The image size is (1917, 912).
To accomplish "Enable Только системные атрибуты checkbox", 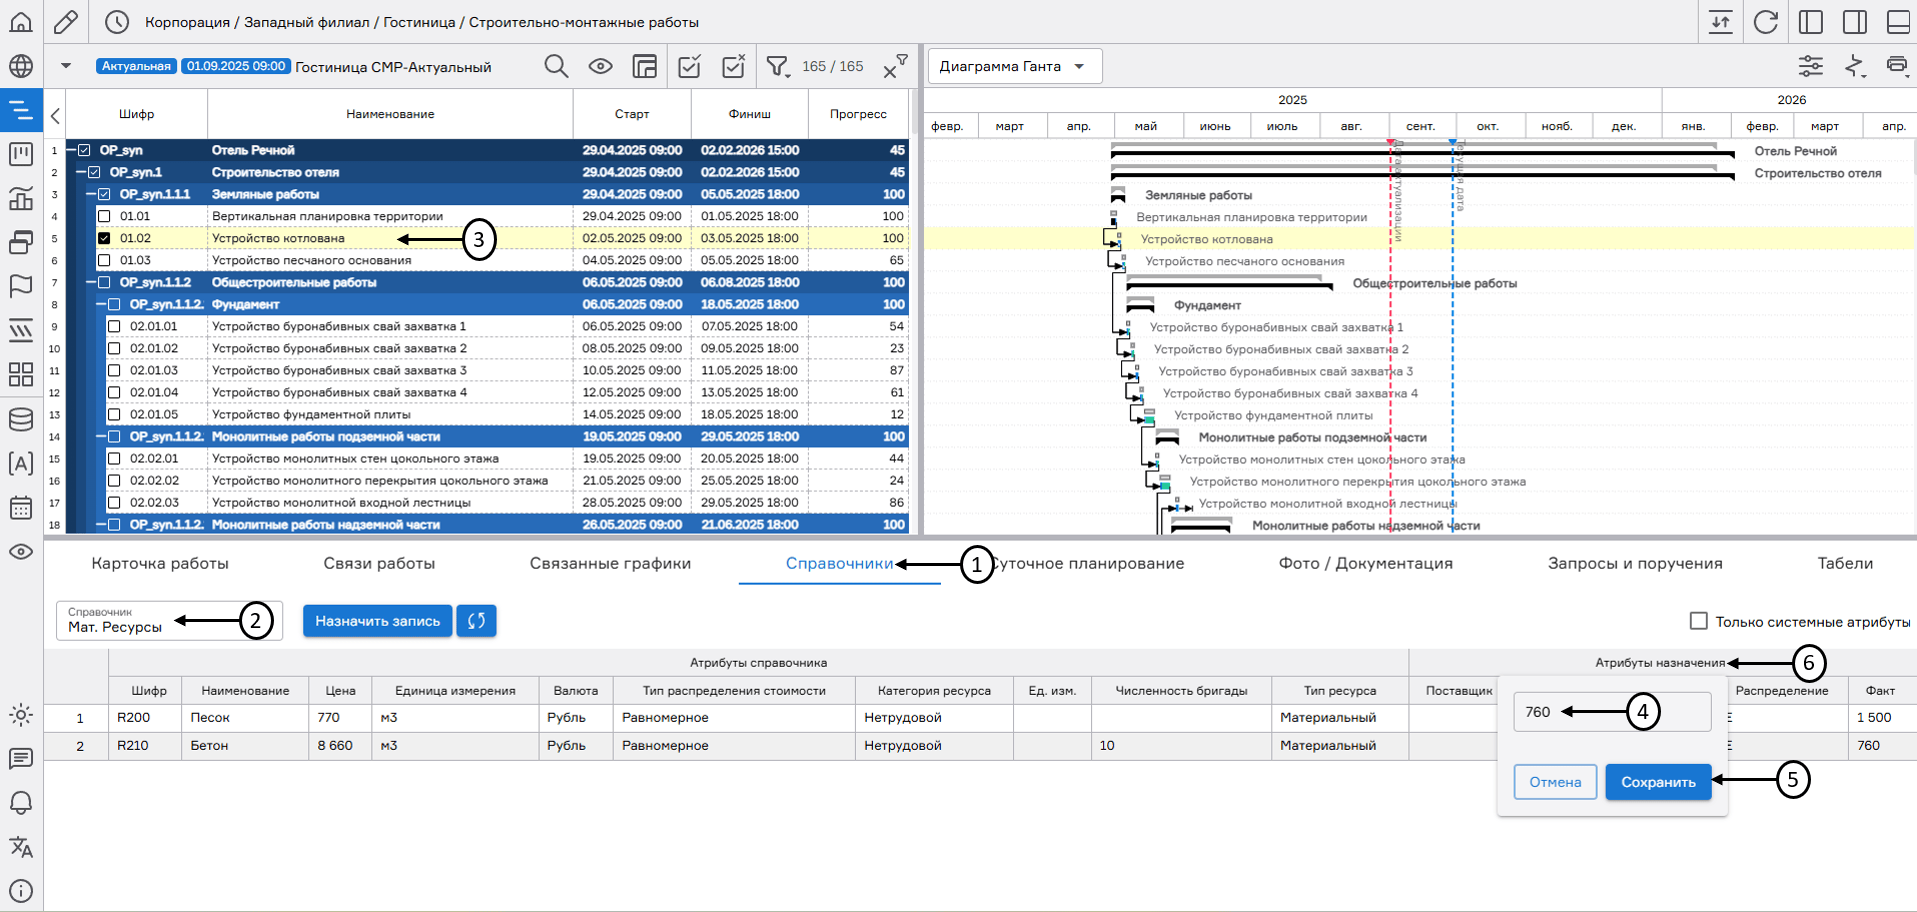I will coord(1698,621).
